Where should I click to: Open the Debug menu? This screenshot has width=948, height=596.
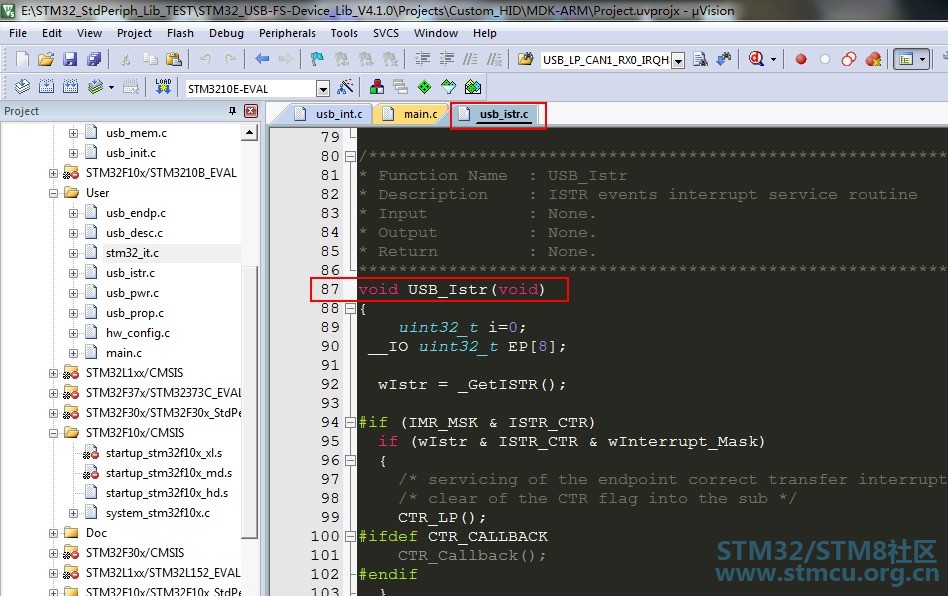226,33
